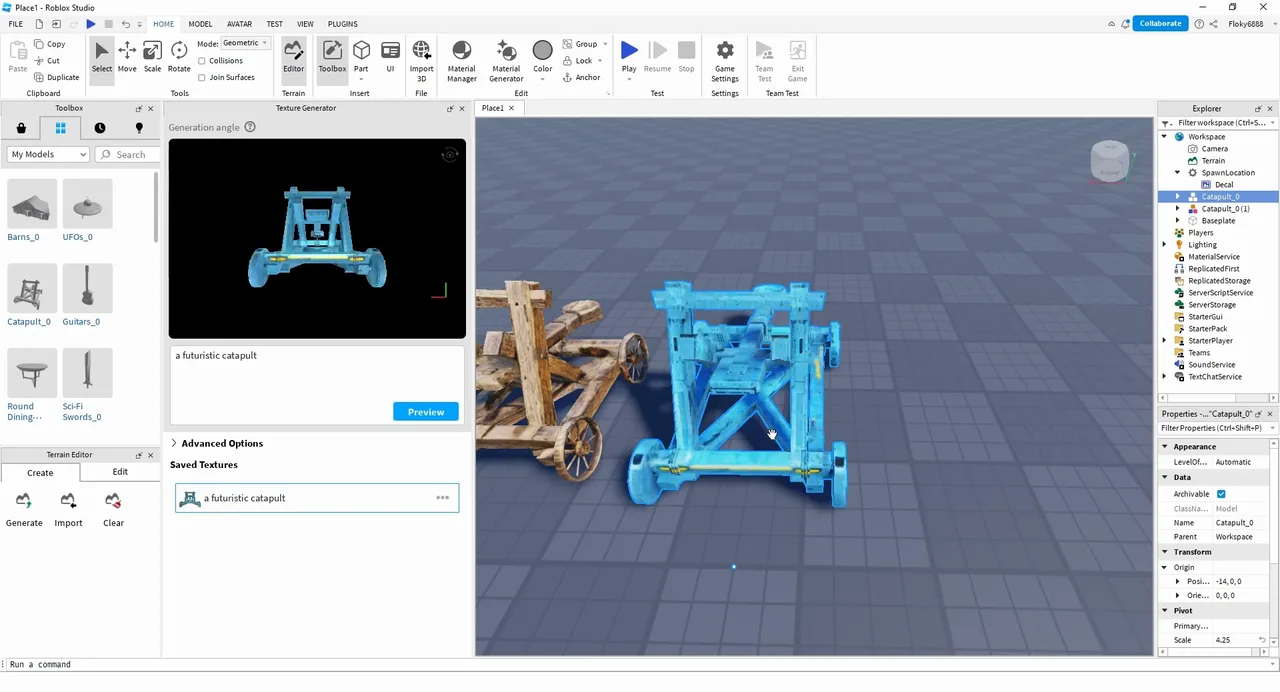
Task: Collapse the Transform properties section
Action: 1165,552
